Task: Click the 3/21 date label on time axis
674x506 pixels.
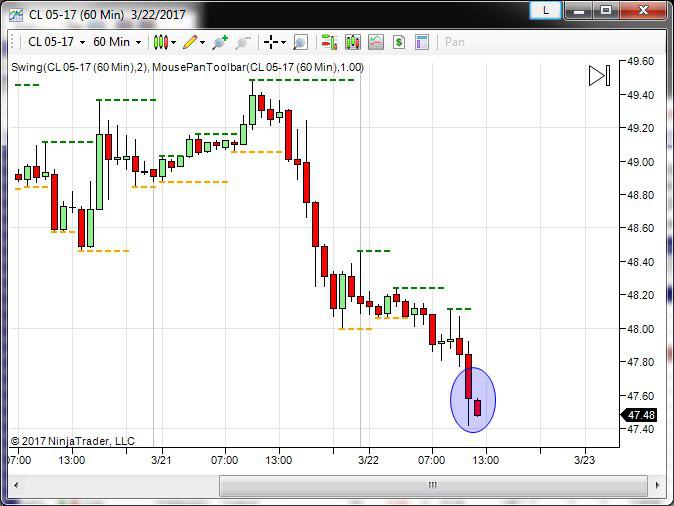Action: [161, 460]
